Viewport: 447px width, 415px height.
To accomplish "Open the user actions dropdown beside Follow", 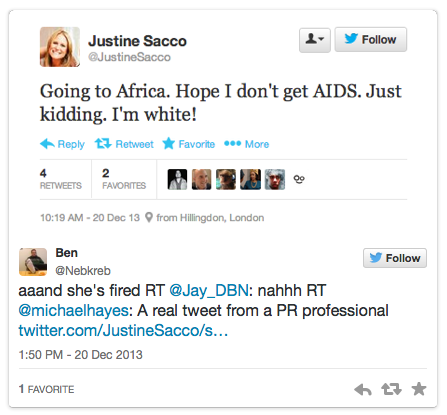I will (315, 40).
